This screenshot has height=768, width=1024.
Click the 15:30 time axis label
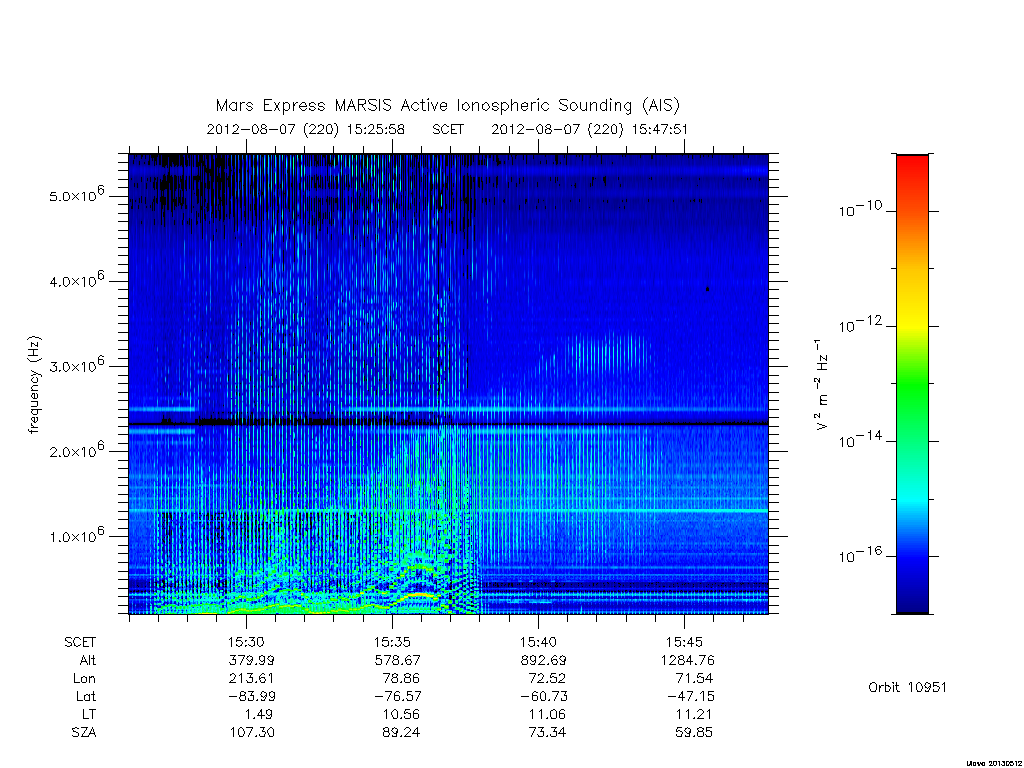click(246, 643)
